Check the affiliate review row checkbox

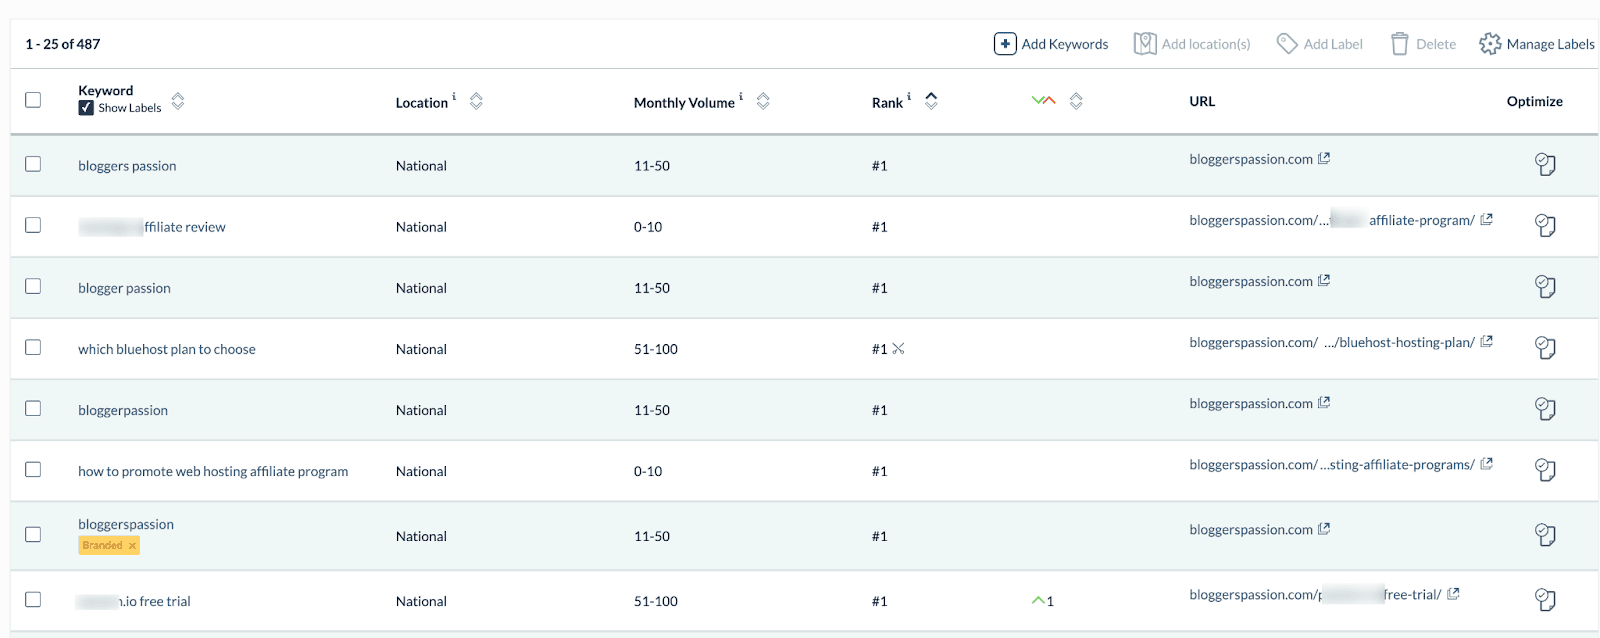(33, 225)
